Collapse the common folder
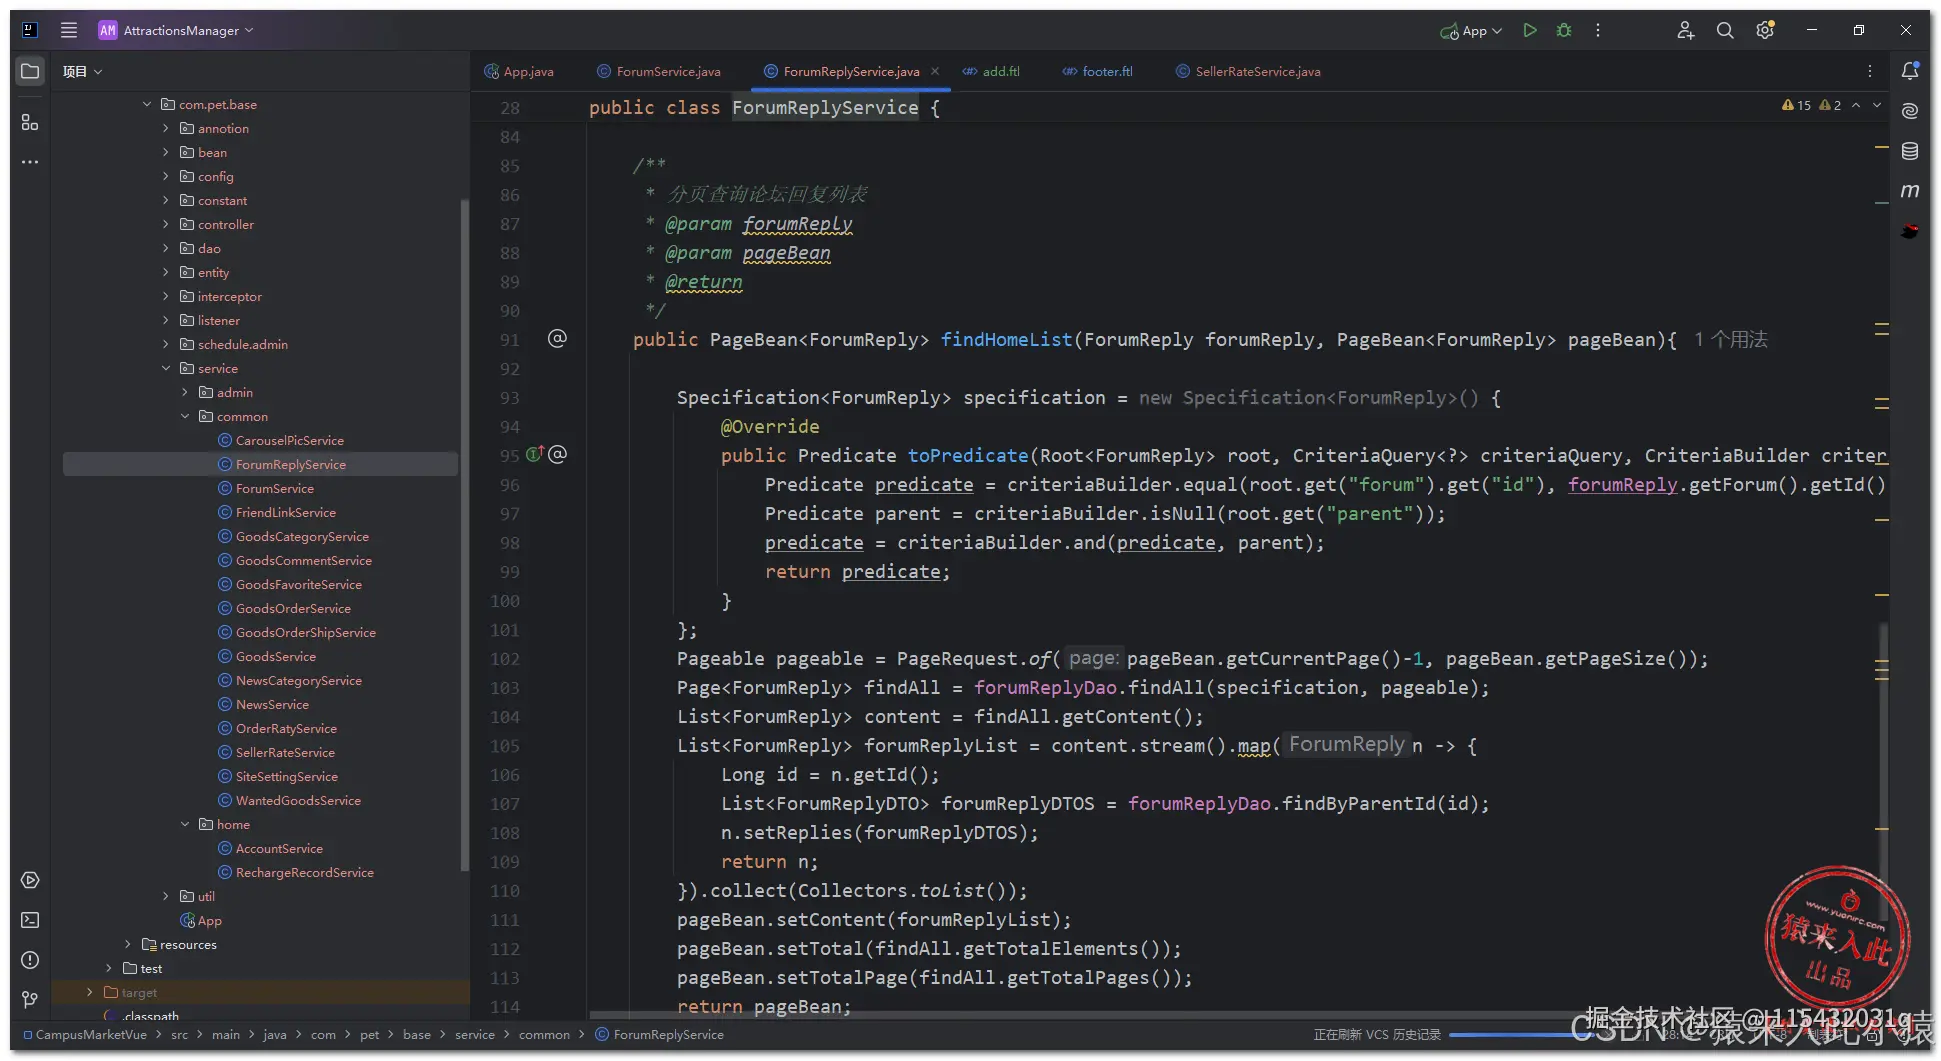 [x=185, y=416]
